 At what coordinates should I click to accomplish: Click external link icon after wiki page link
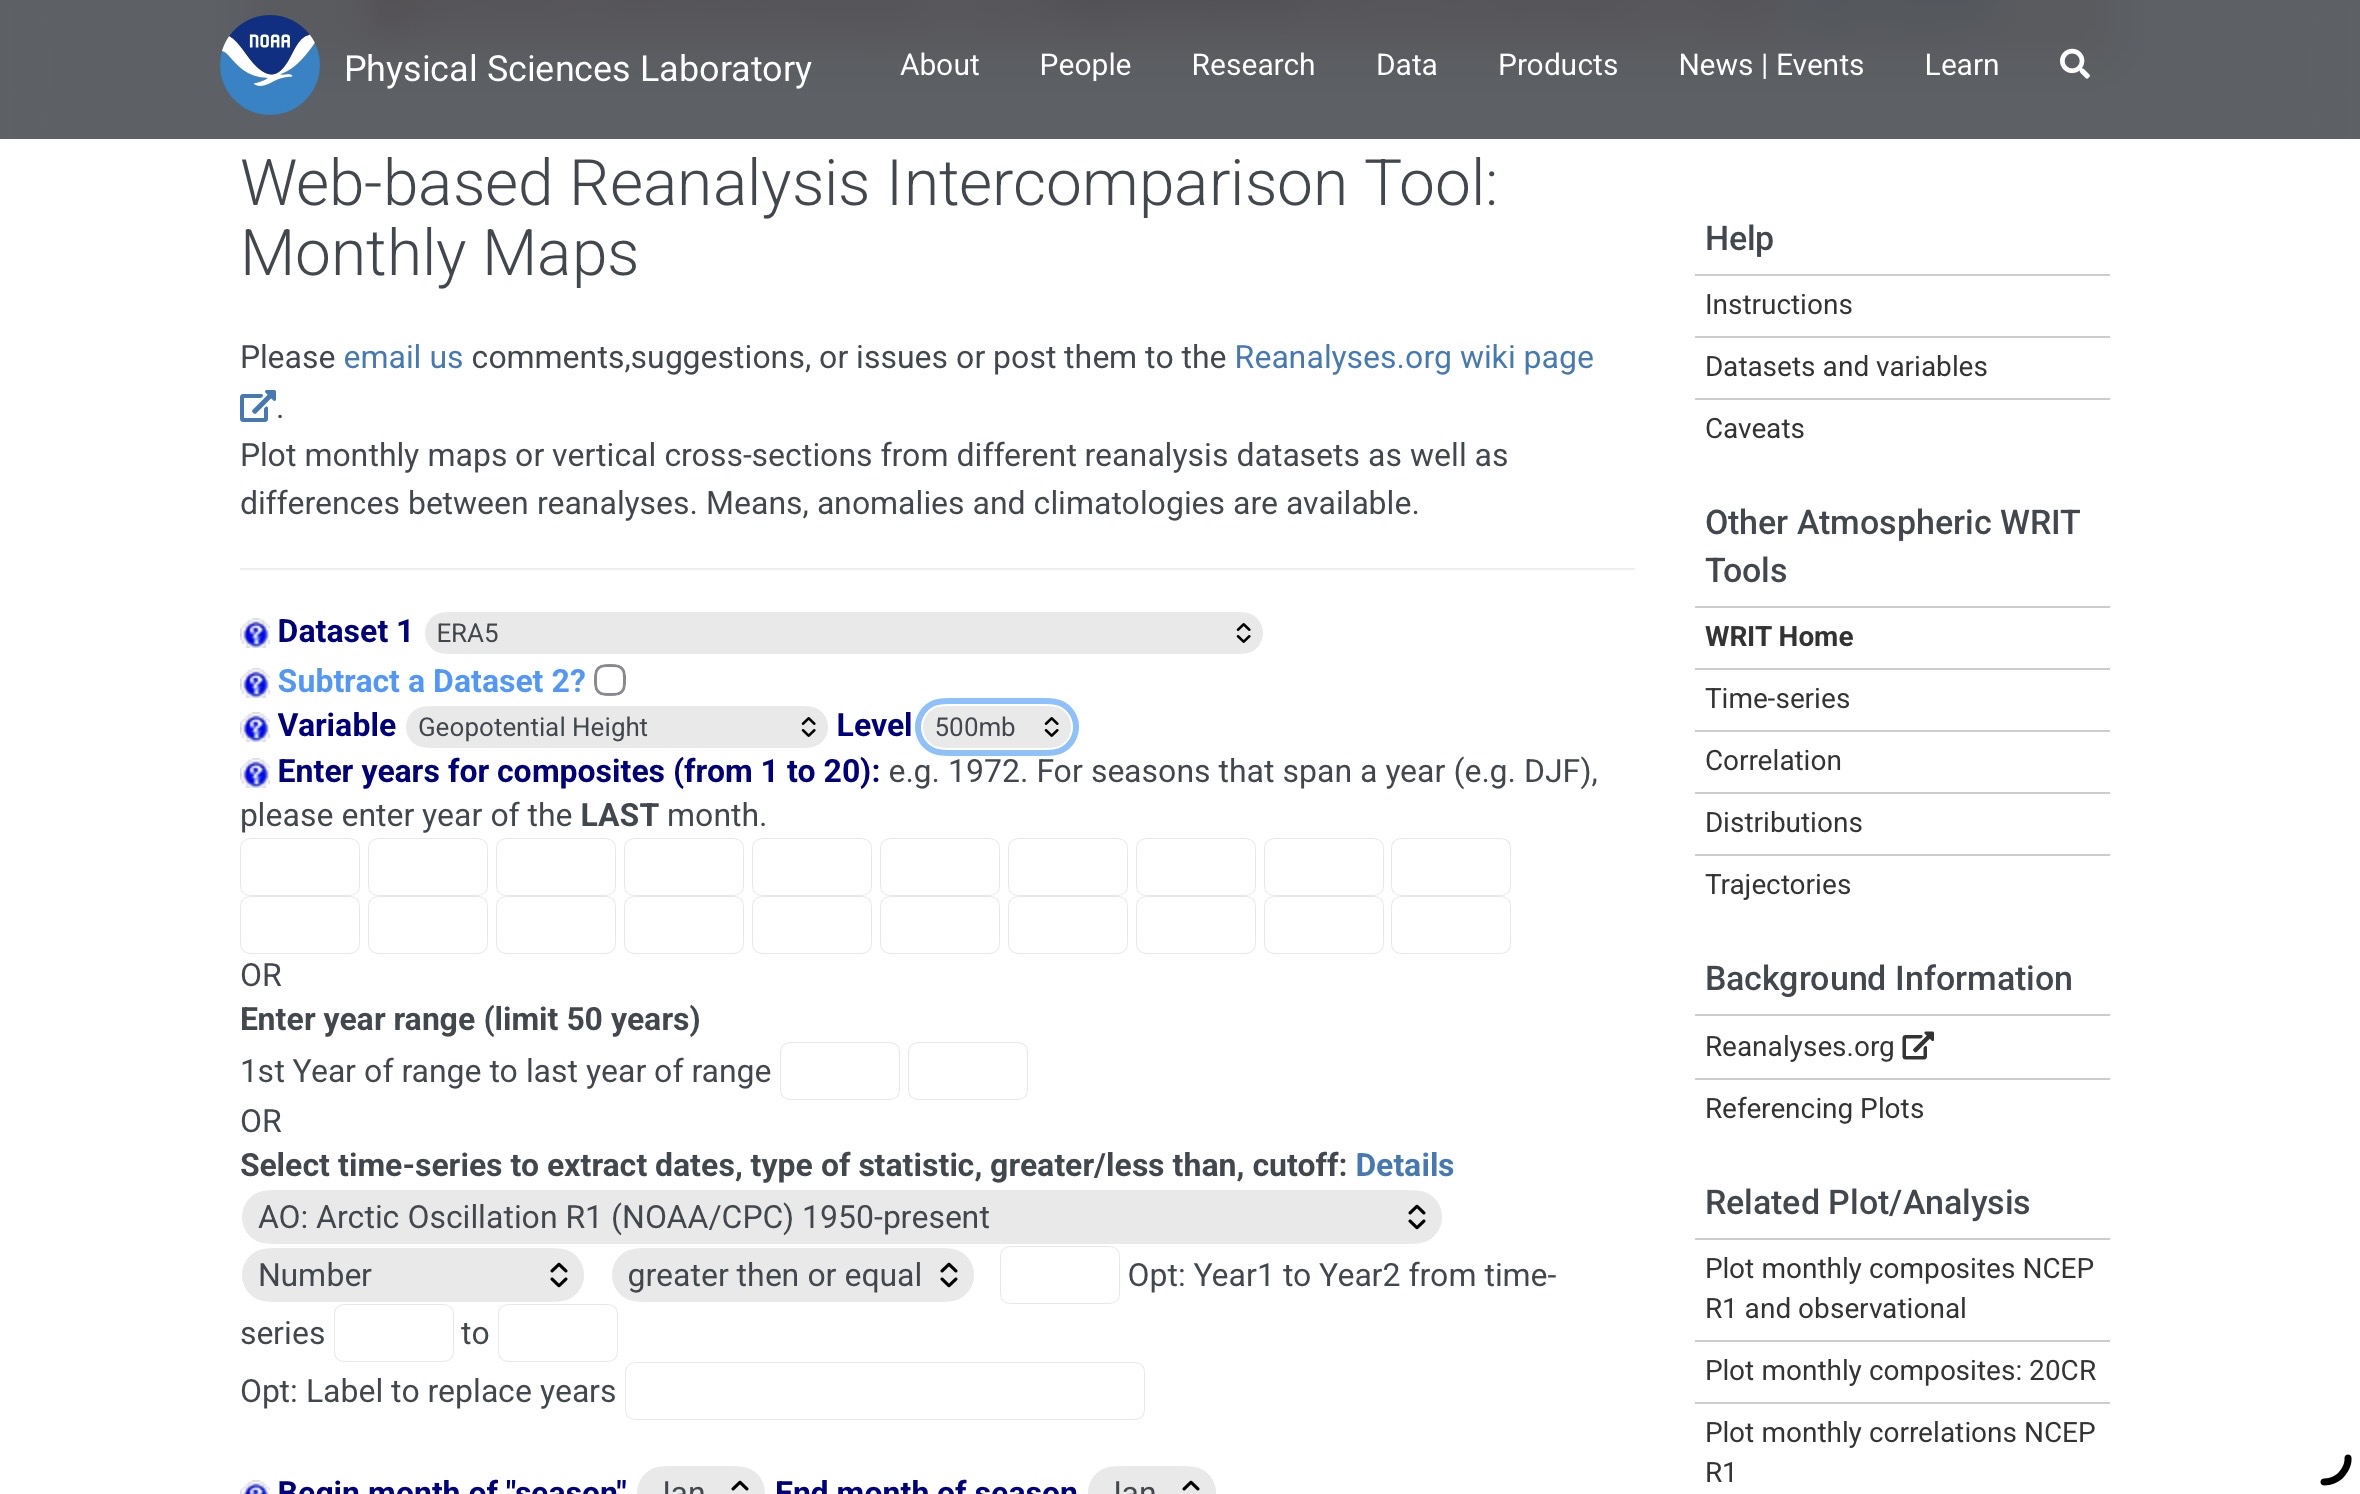256,407
